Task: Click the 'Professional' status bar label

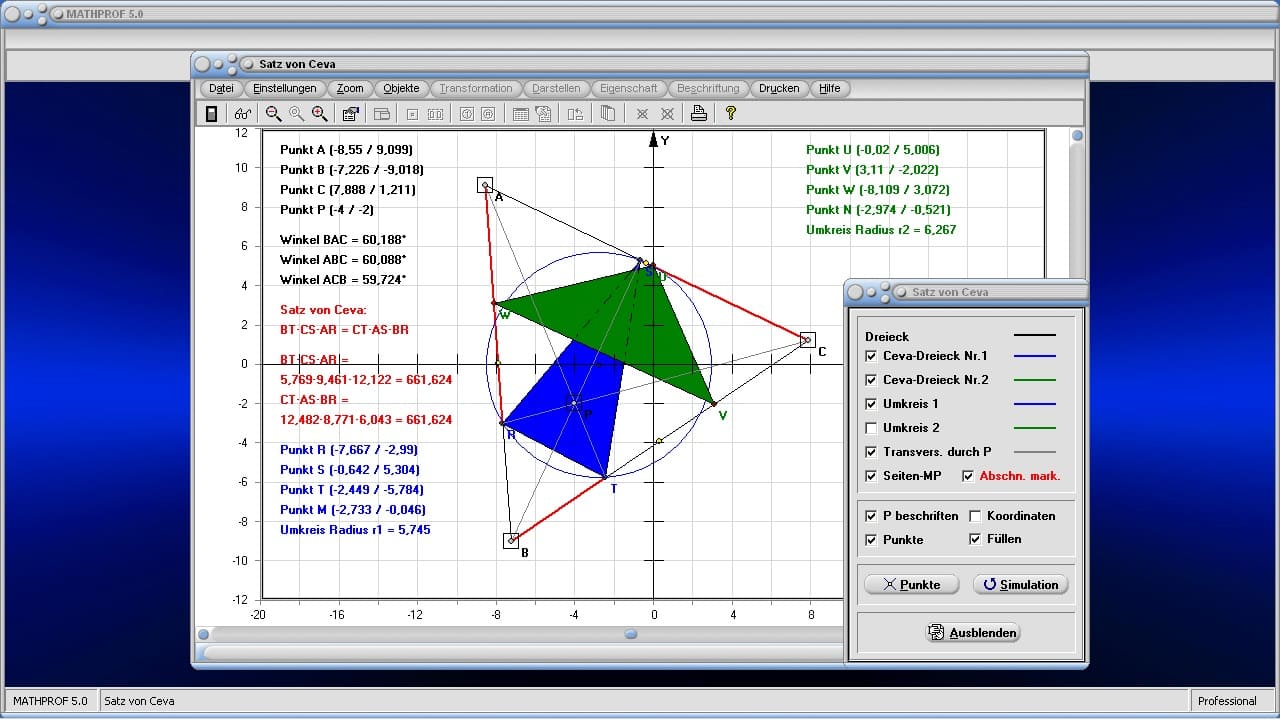Action: (1227, 701)
